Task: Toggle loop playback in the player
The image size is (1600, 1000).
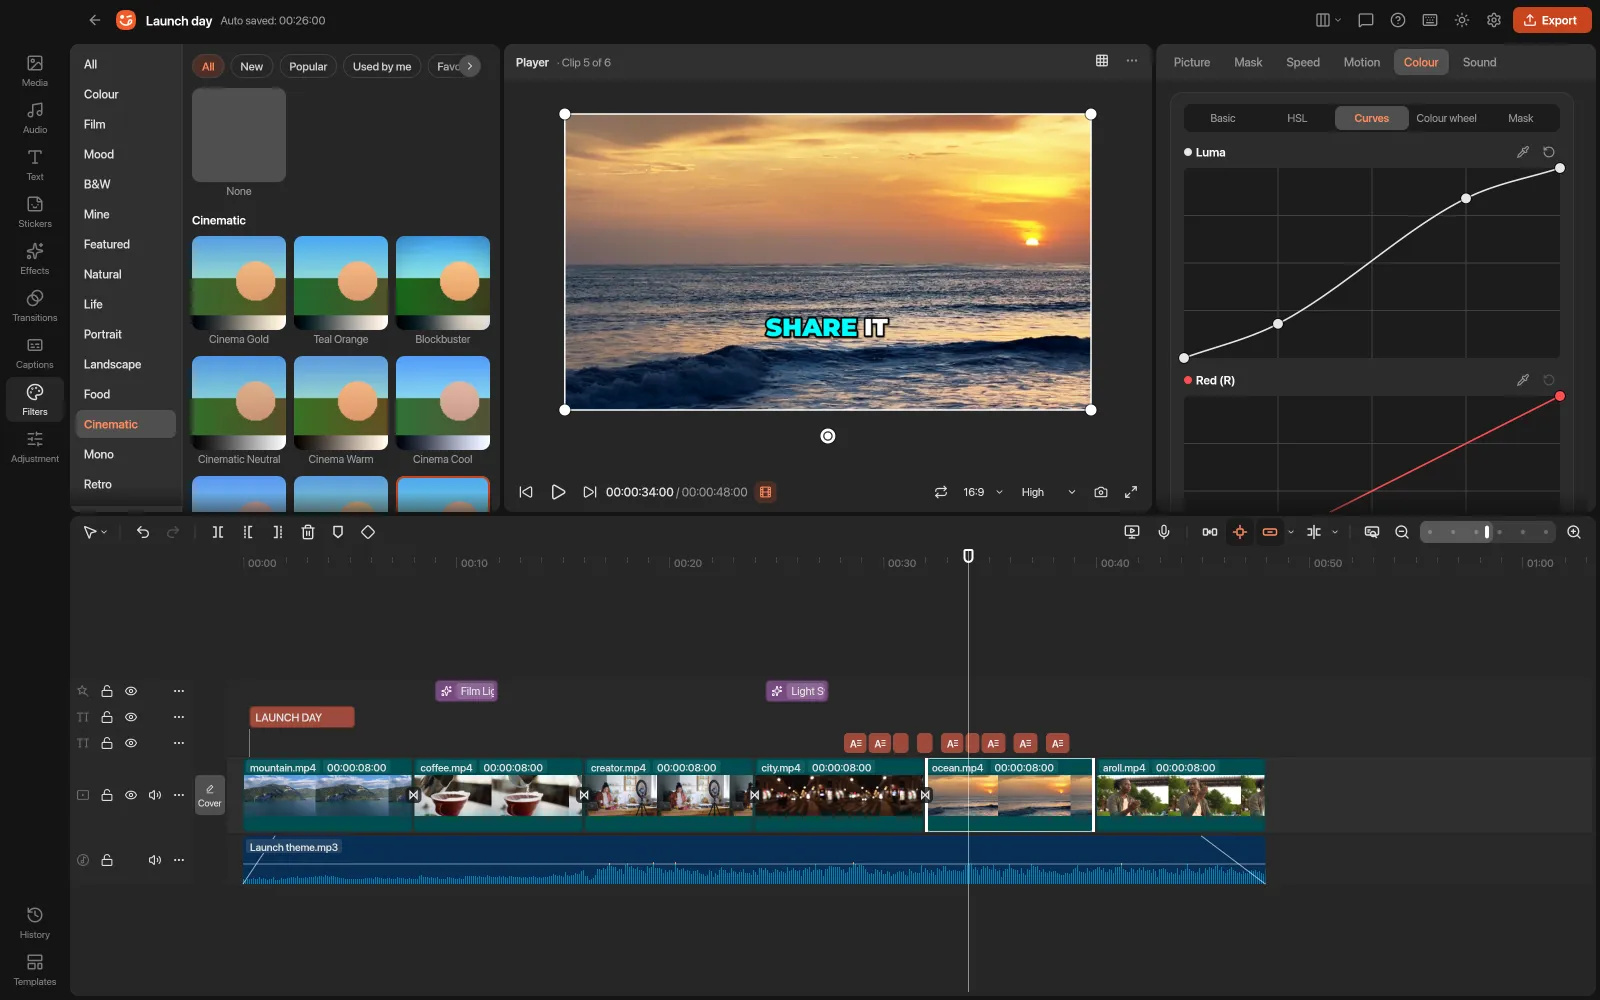Action: pyautogui.click(x=941, y=492)
